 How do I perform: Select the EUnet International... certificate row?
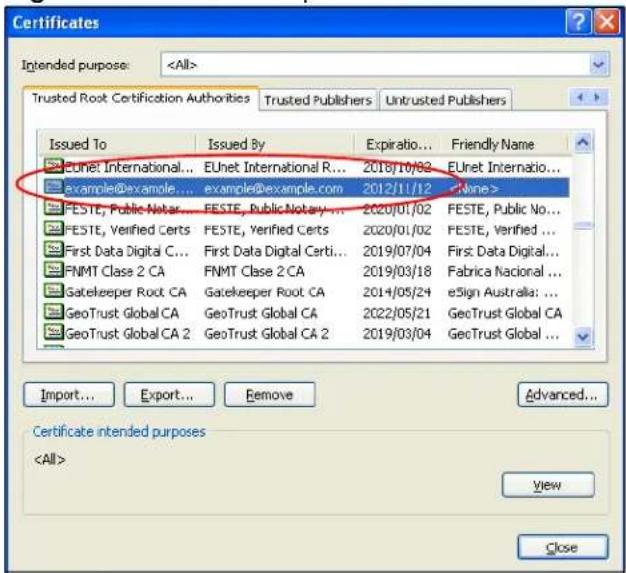pyautogui.click(x=306, y=167)
